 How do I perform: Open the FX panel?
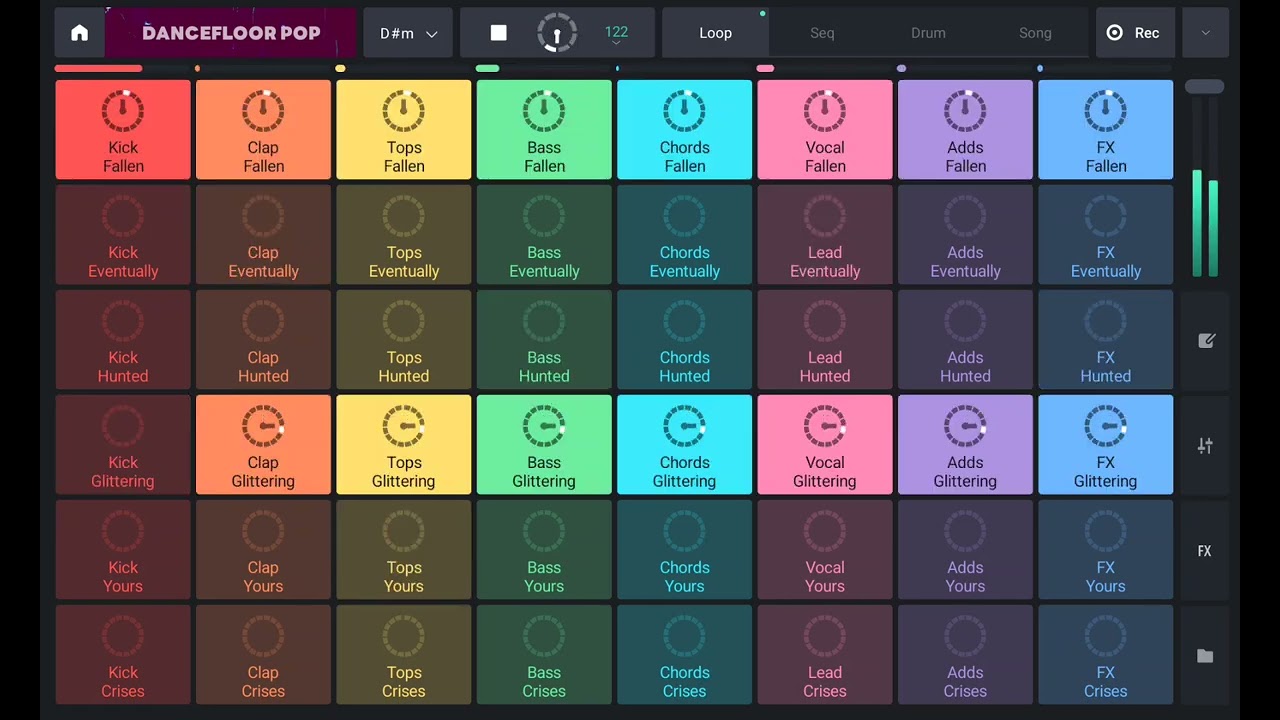click(1205, 551)
